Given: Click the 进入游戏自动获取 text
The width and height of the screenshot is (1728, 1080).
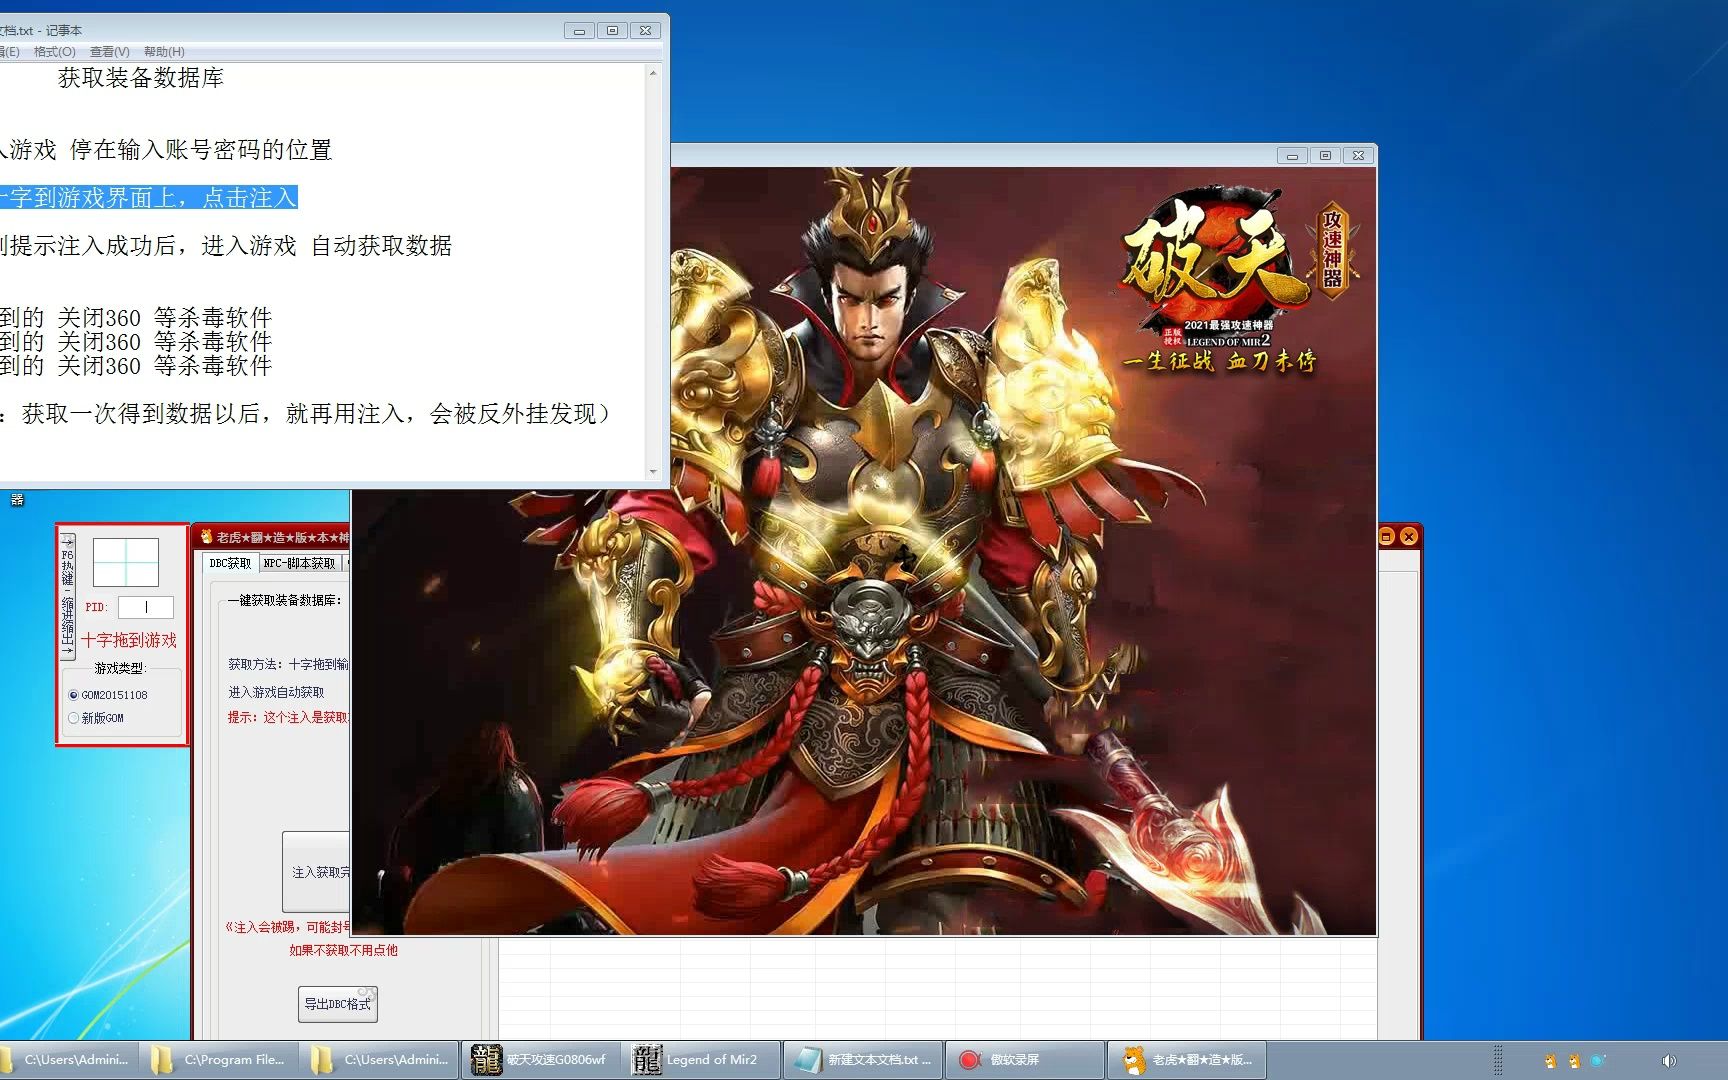Looking at the screenshot, I should pyautogui.click(x=276, y=692).
